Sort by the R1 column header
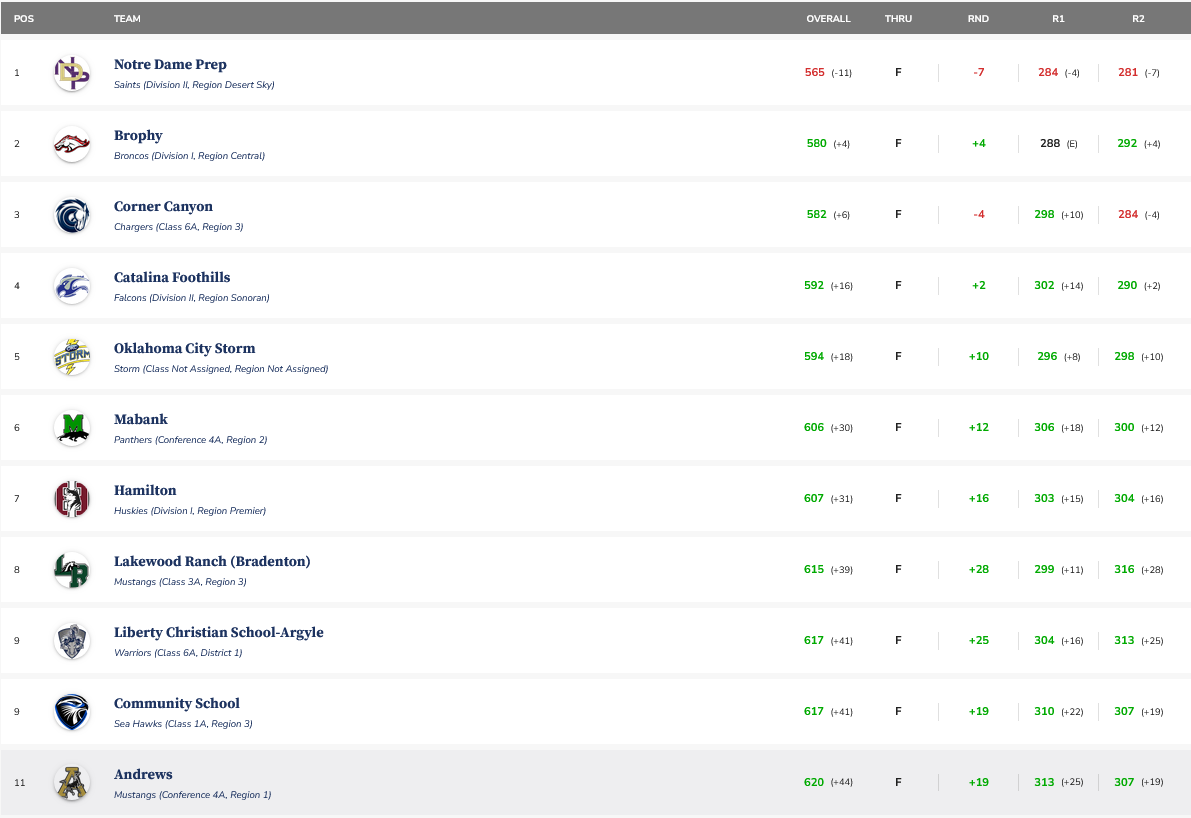This screenshot has height=818, width=1191. 1058,19
